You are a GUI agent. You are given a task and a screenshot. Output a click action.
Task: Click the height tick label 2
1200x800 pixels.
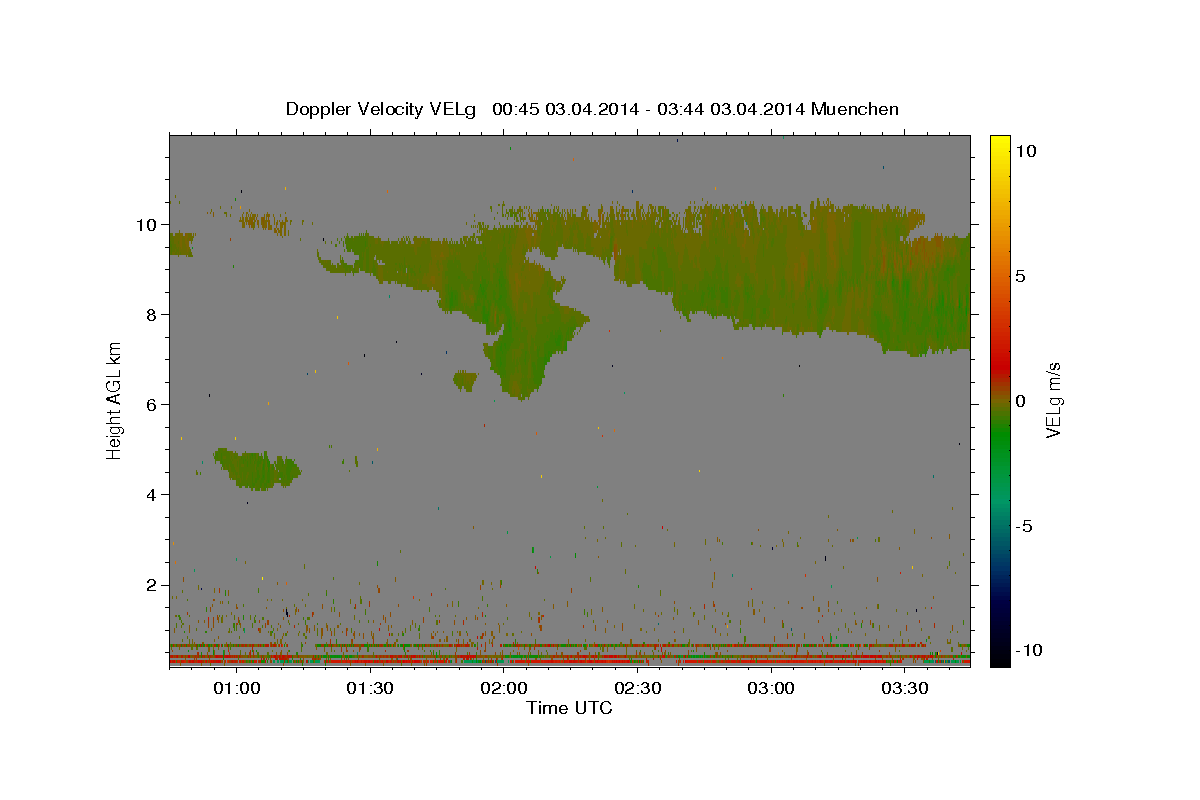tap(153, 585)
